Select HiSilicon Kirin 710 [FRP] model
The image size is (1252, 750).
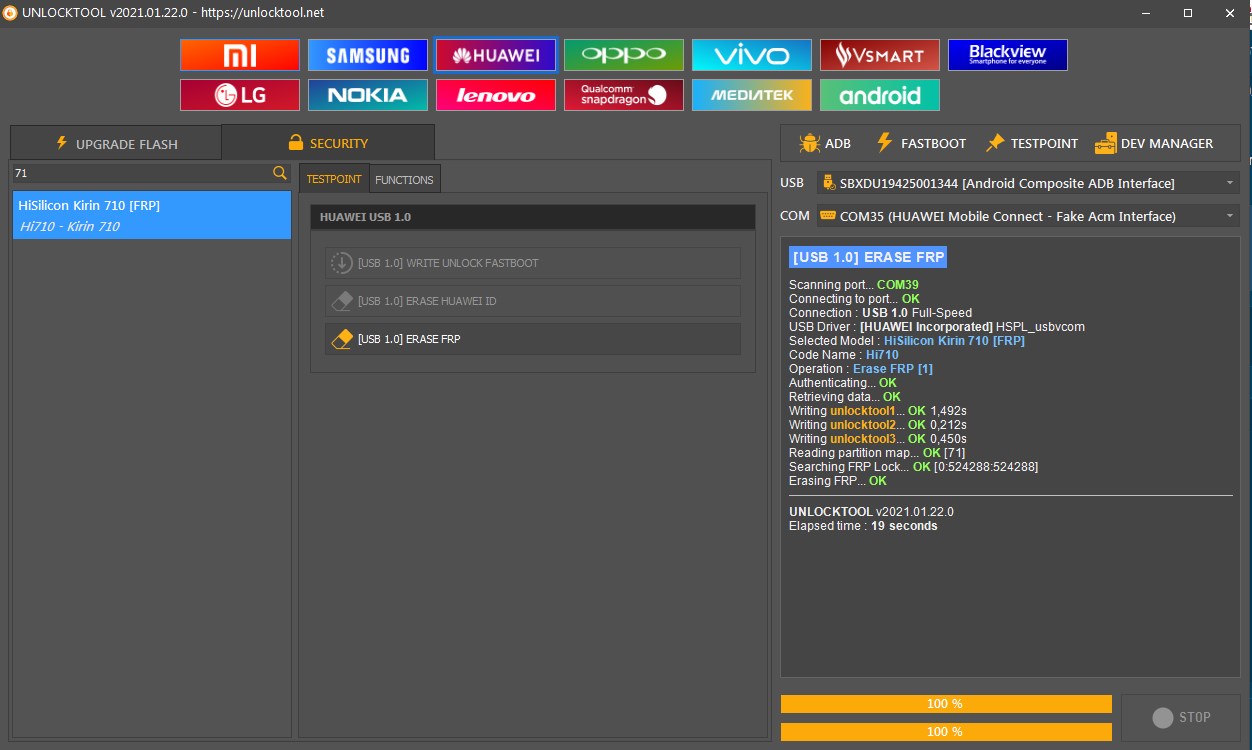click(x=151, y=215)
